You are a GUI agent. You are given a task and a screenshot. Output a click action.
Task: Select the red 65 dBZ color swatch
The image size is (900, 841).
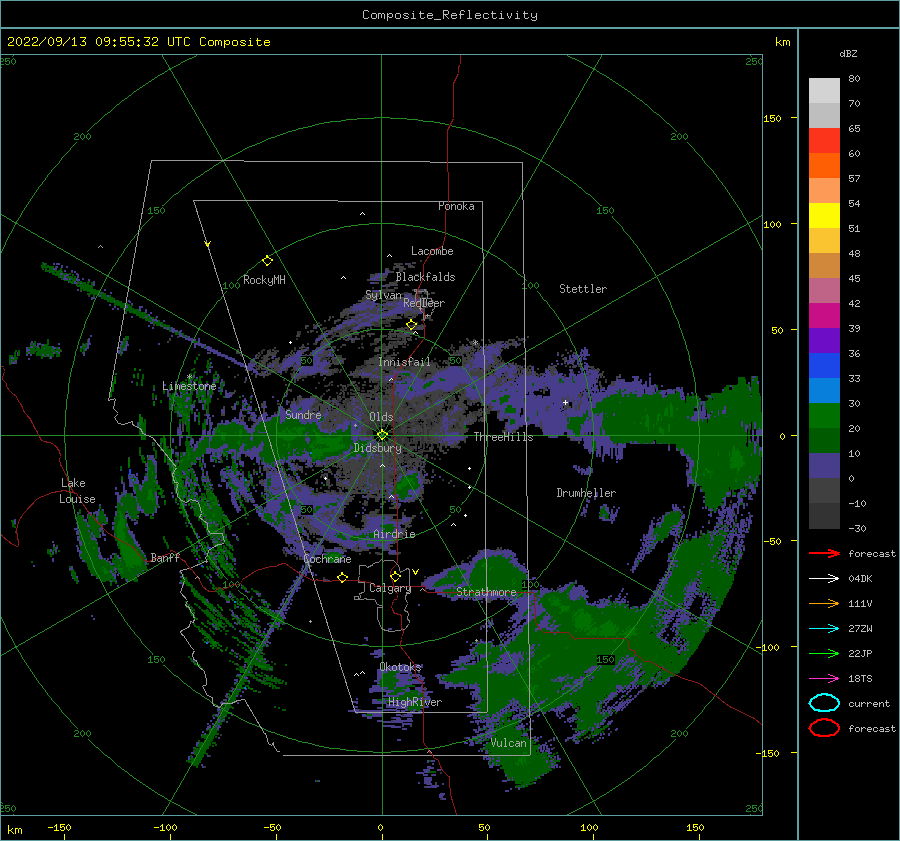(x=824, y=140)
